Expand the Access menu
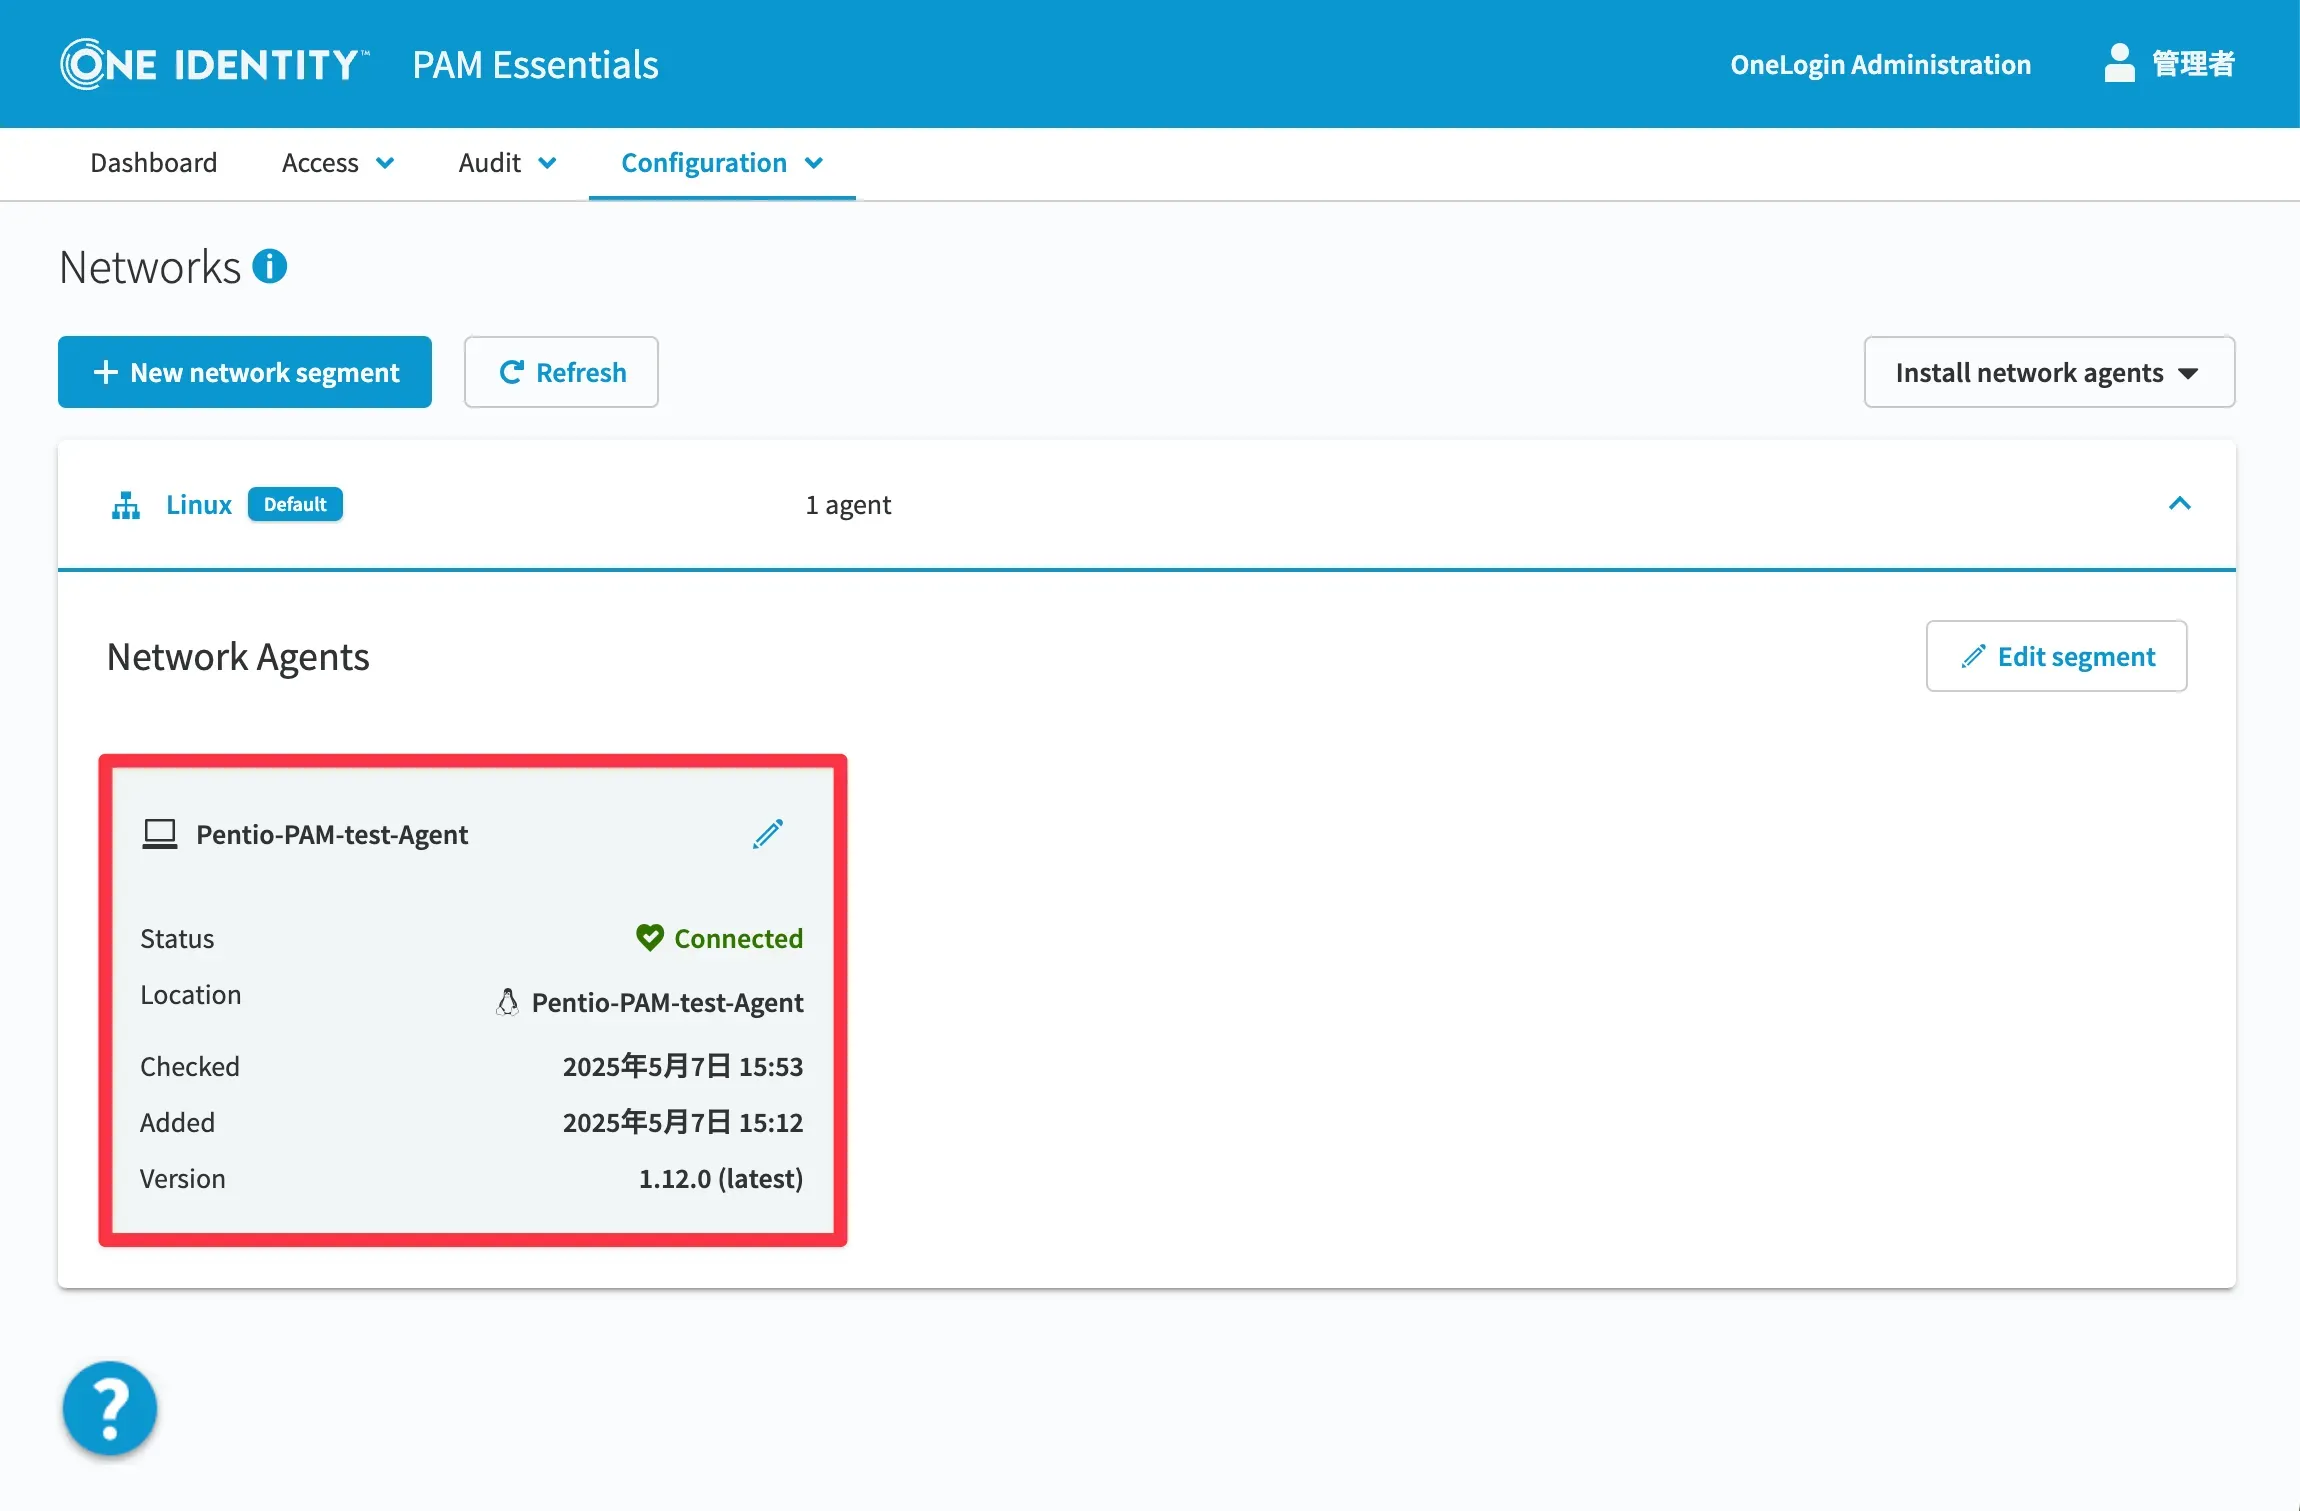 click(x=337, y=163)
